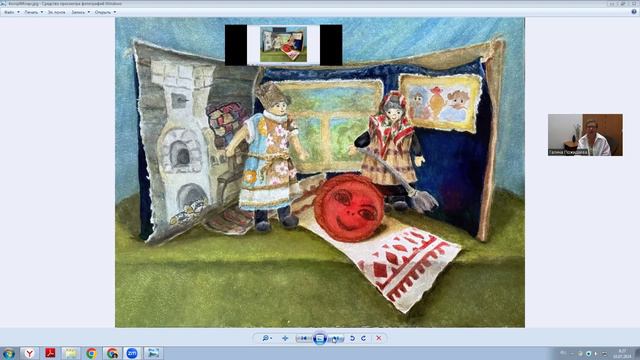640x360 pixels.
Task: Open the Запись dropdown menu
Action: tap(80, 12)
